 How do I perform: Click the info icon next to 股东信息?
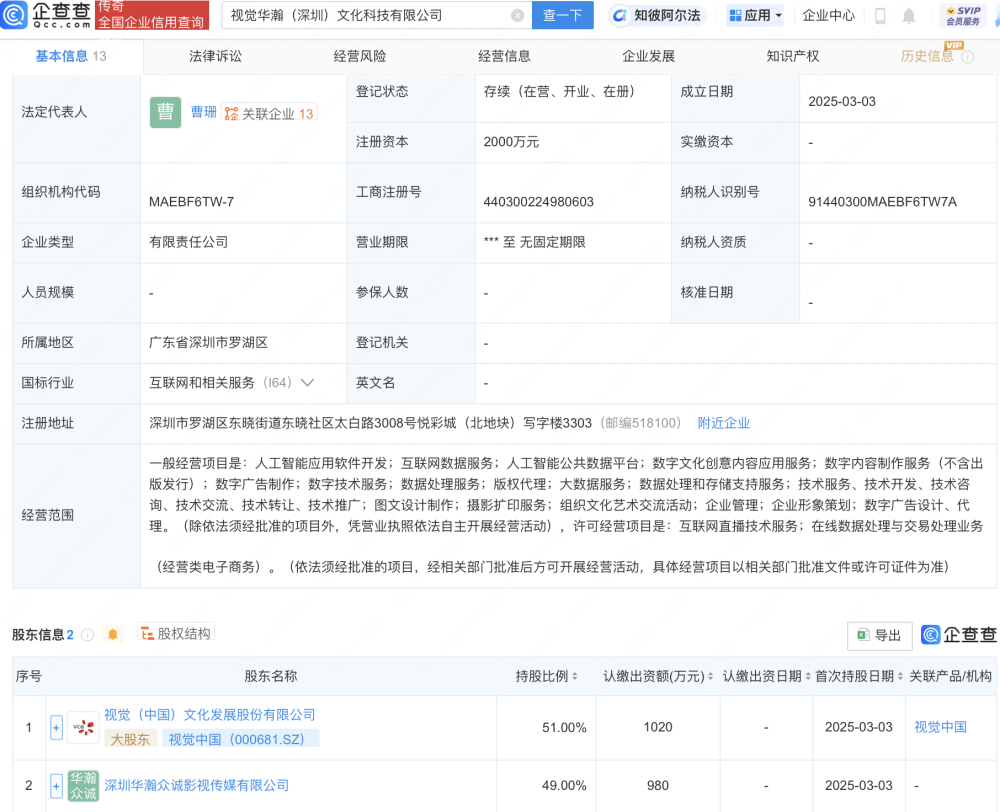88,635
